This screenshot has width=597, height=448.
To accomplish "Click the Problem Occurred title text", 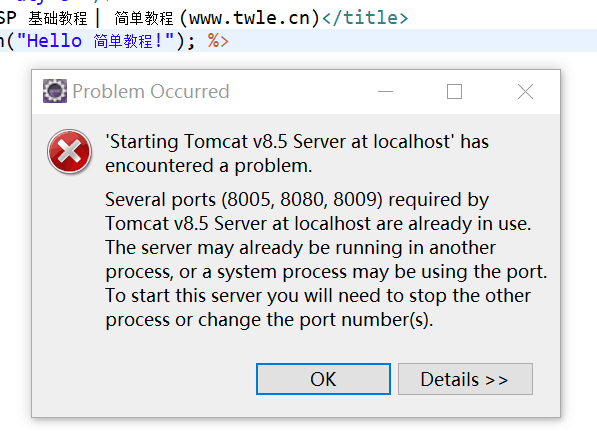I will point(151,91).
